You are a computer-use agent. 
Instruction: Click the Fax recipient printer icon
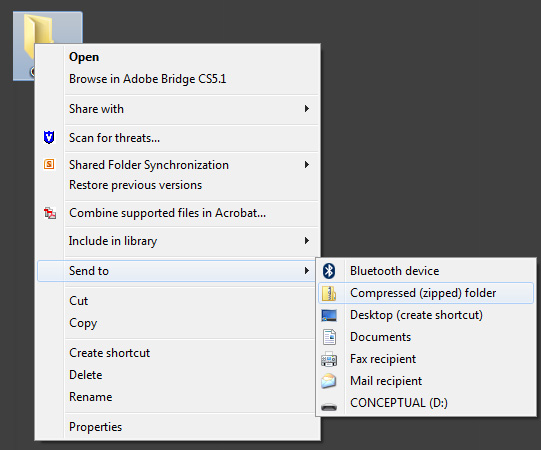click(329, 359)
